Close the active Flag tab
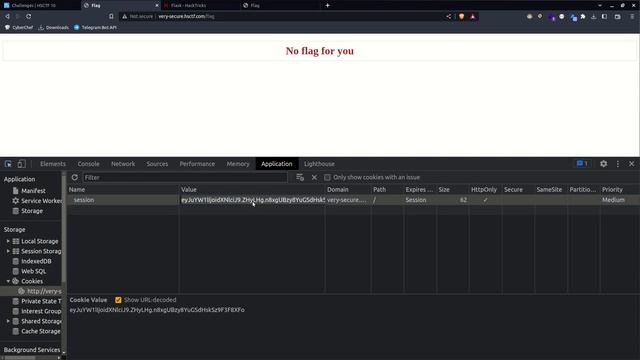 tap(157, 5)
